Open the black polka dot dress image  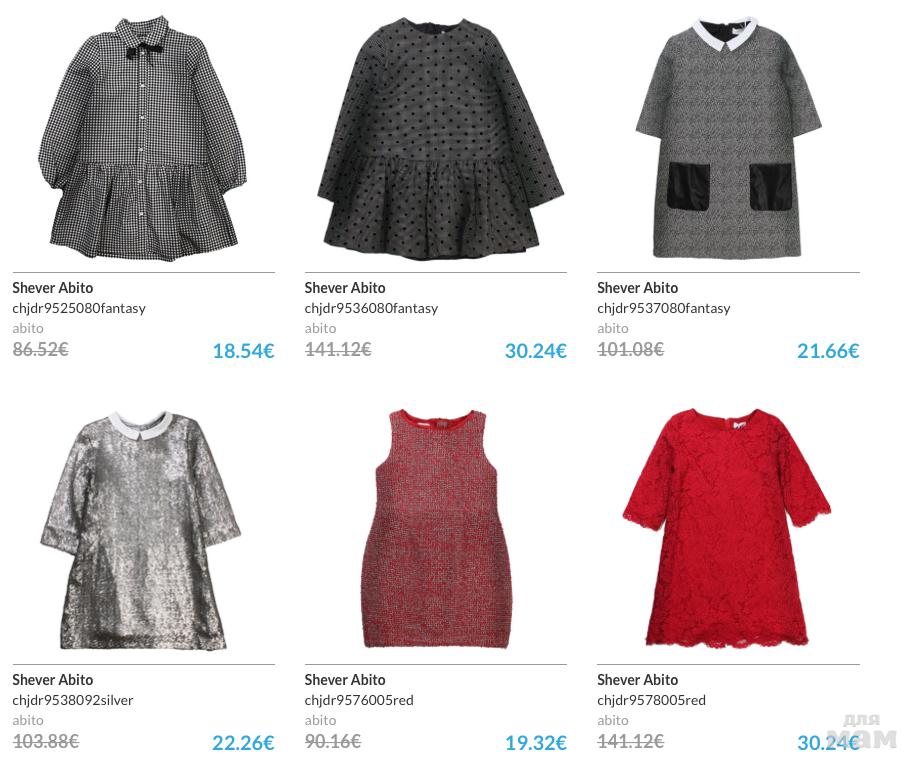coord(440,138)
